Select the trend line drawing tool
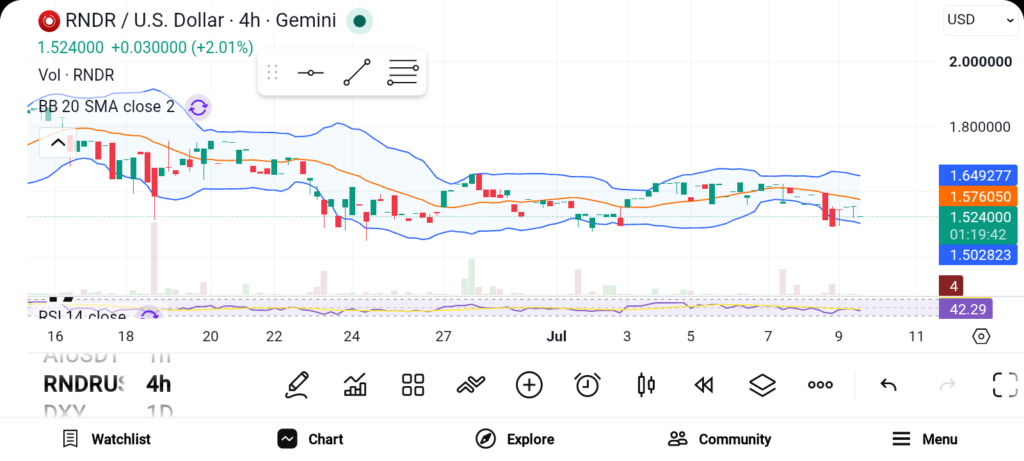This screenshot has width=1024, height=461. point(357,72)
